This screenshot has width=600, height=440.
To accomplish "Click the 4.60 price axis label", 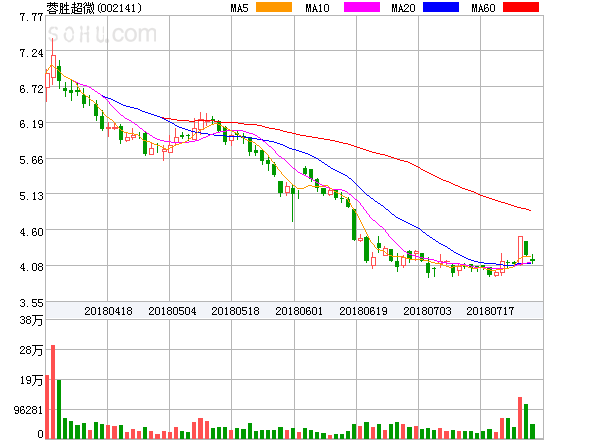I will pyautogui.click(x=31, y=232).
